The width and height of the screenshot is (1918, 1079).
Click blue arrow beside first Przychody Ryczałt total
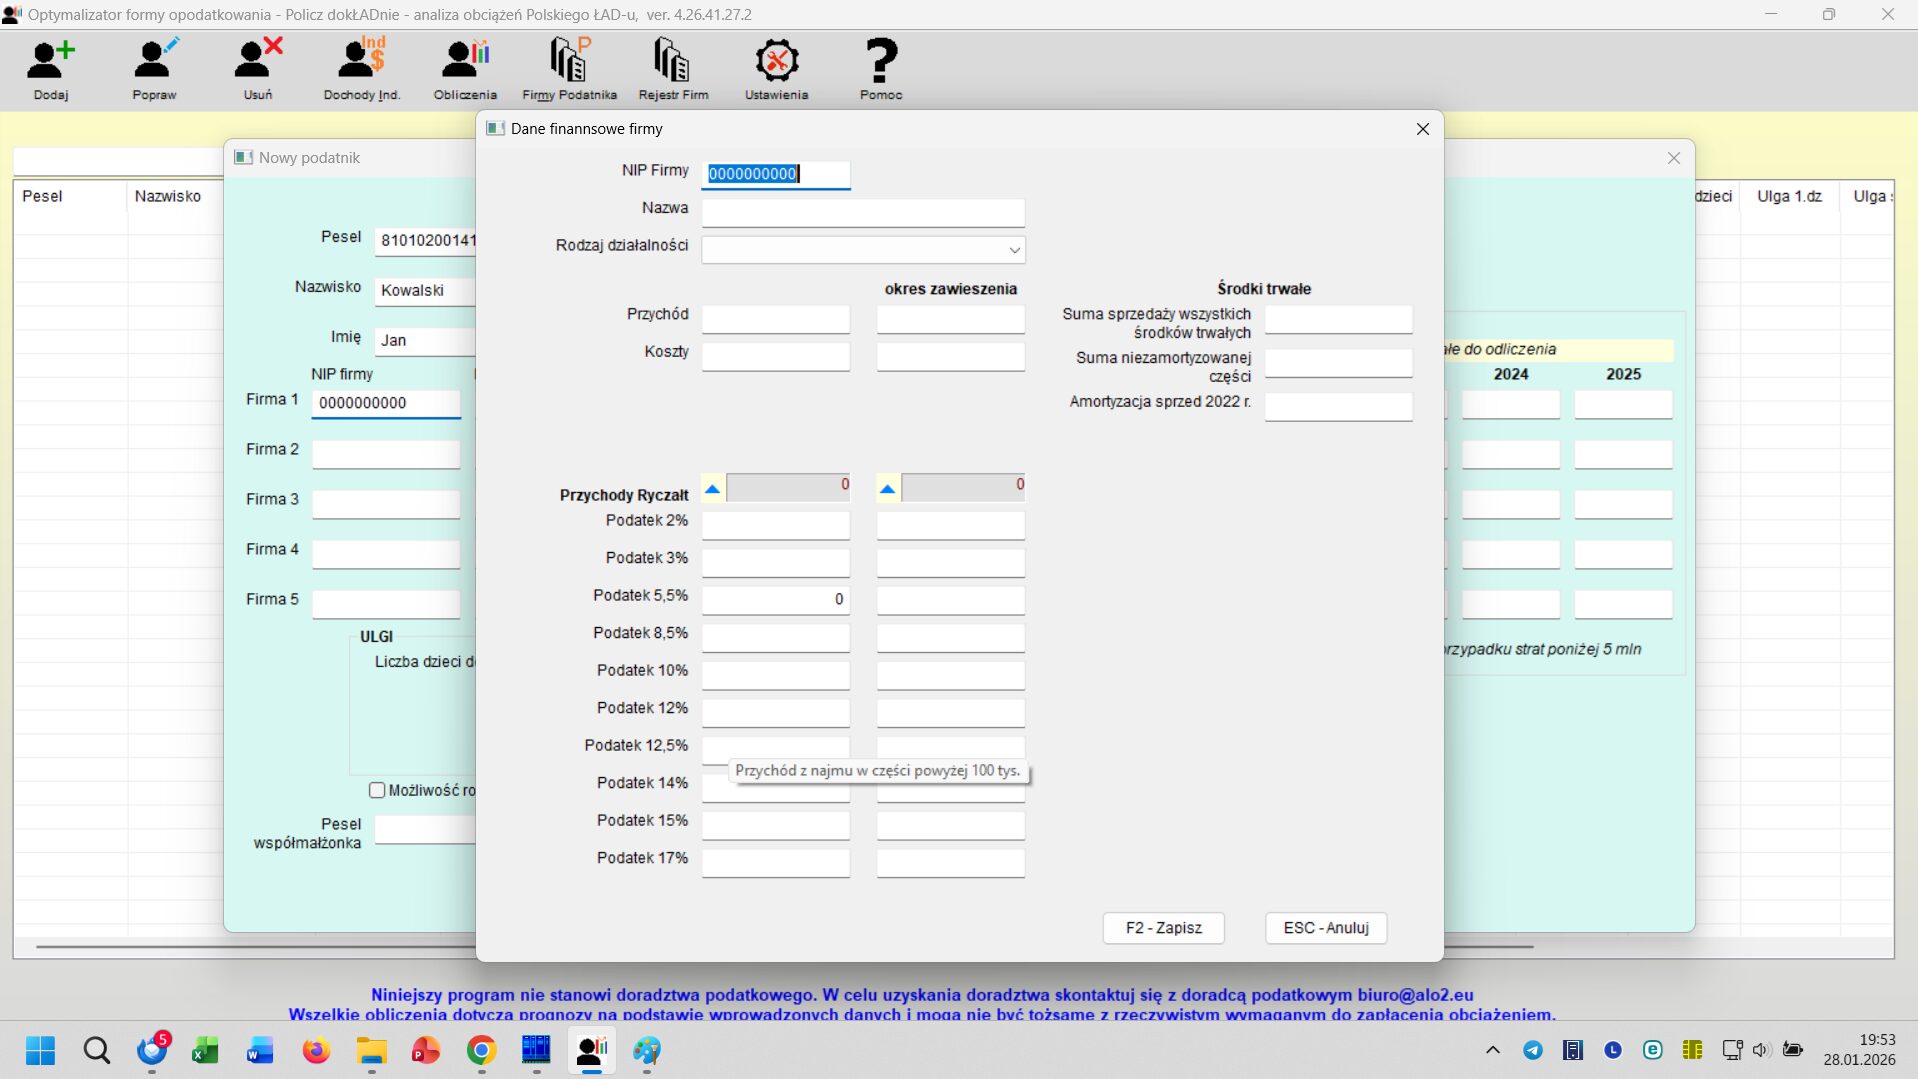coord(712,489)
